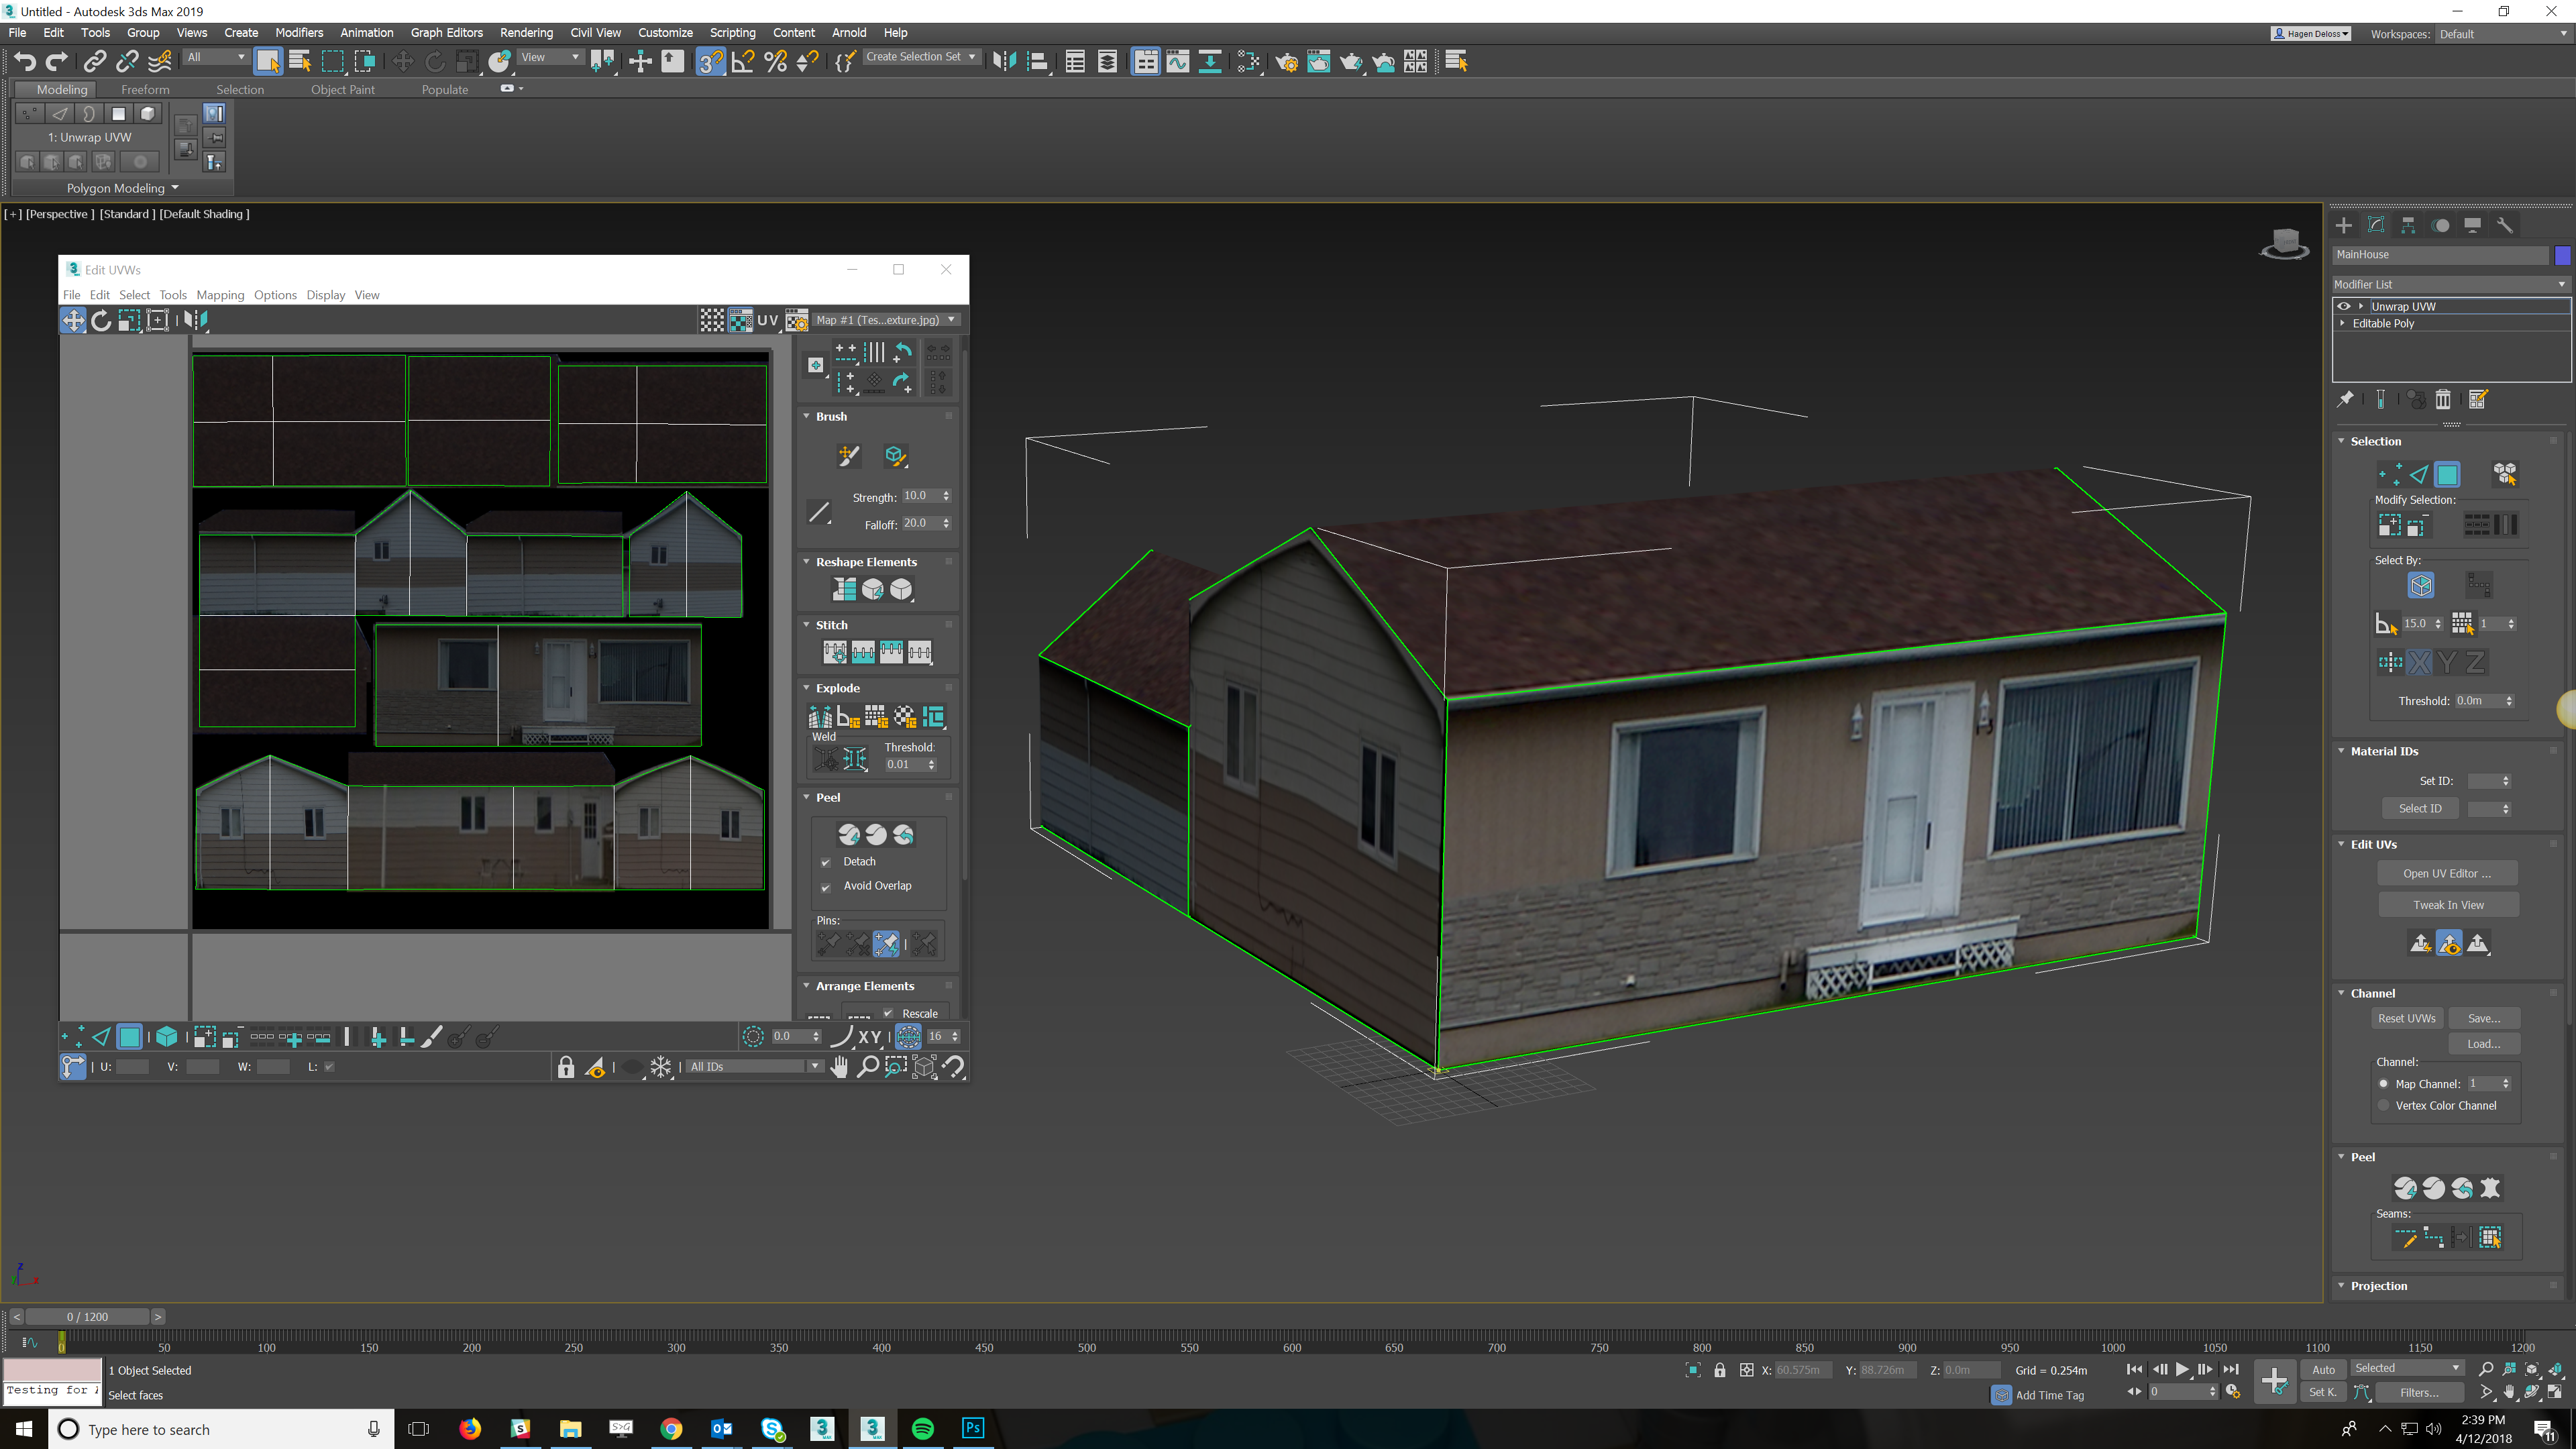The width and height of the screenshot is (2576, 1449).
Task: Click the Remove modifier trash icon
Action: click(x=2443, y=400)
